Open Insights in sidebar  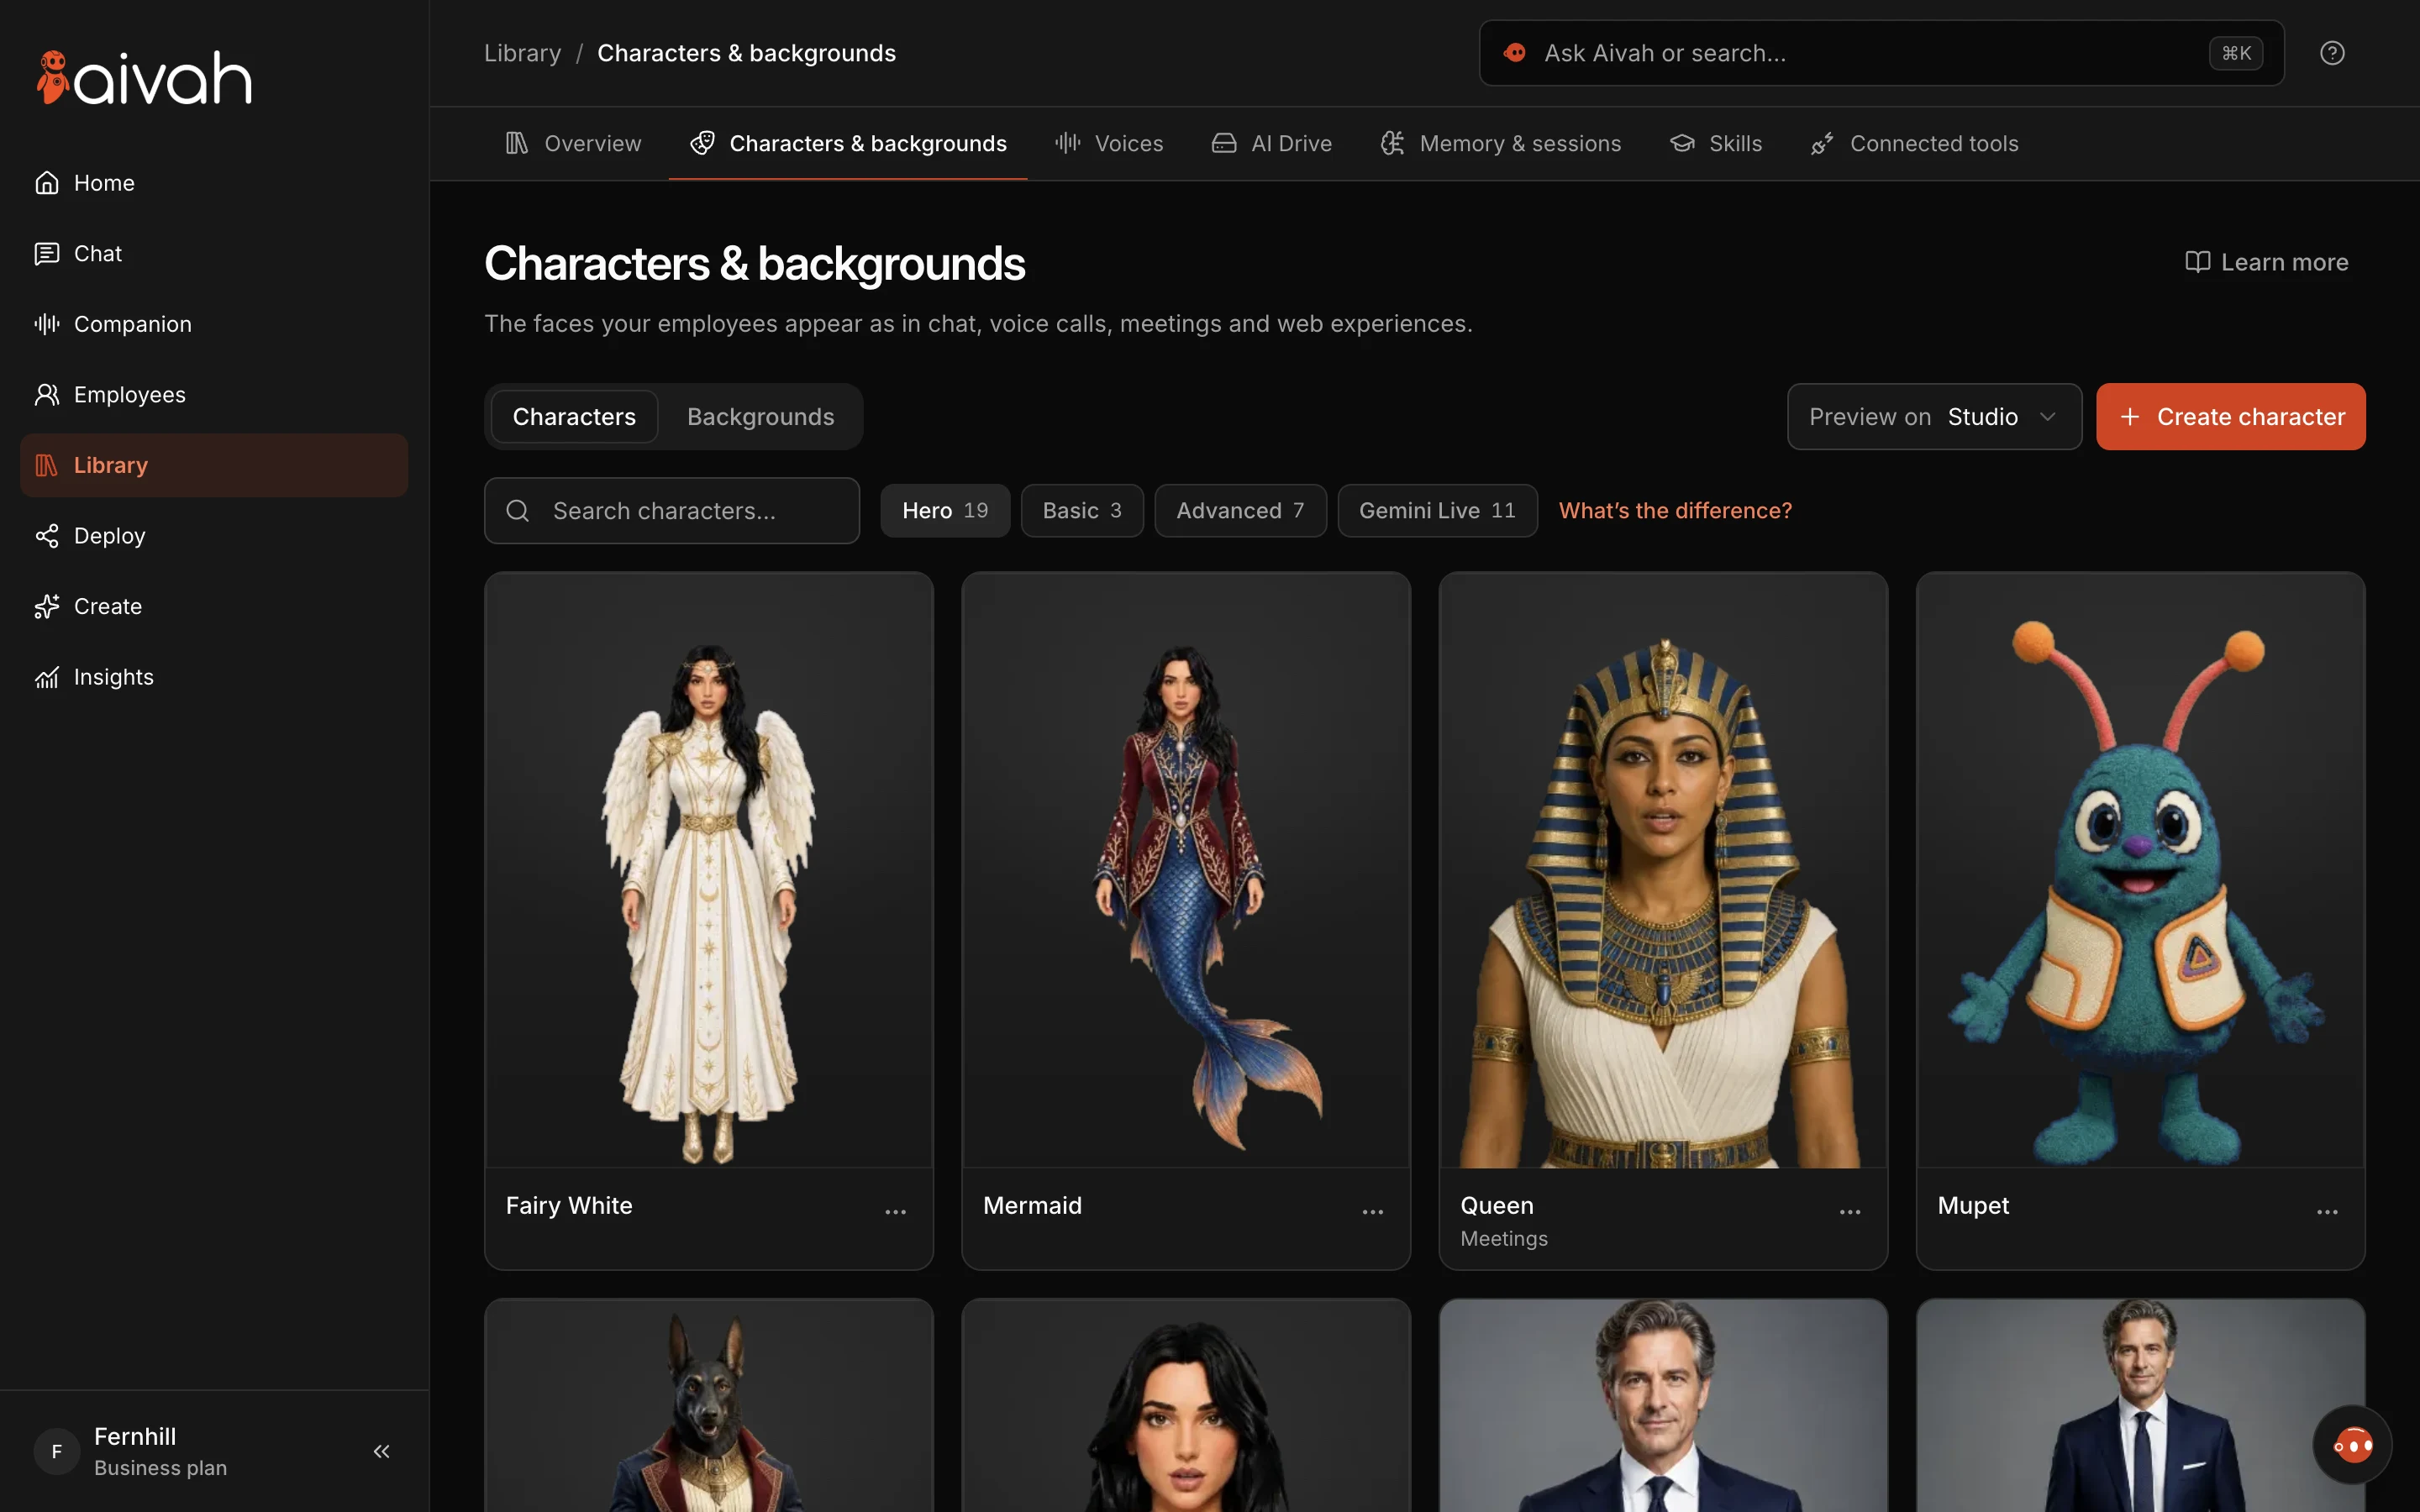(214, 677)
